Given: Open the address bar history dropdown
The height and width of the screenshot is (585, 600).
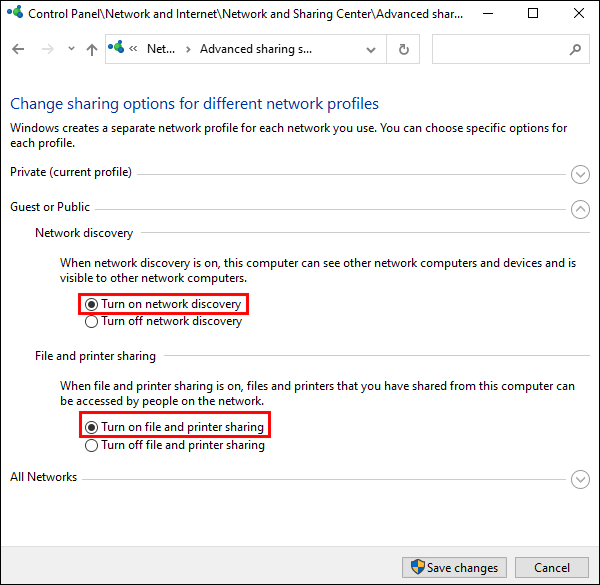Looking at the screenshot, I should [x=370, y=50].
